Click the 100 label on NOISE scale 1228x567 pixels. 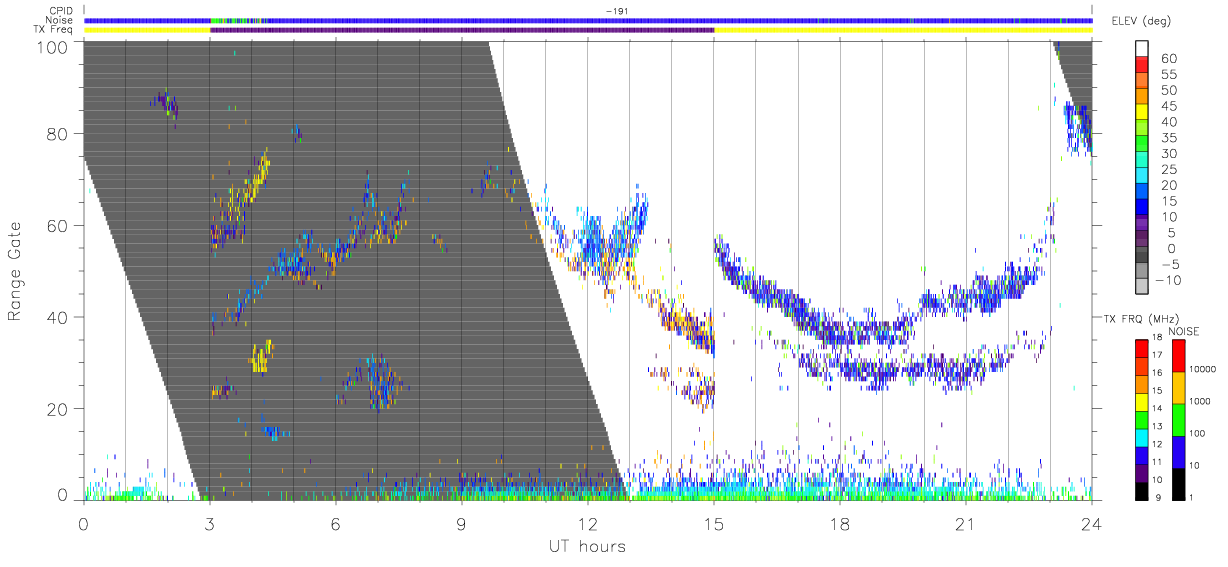[1196, 433]
